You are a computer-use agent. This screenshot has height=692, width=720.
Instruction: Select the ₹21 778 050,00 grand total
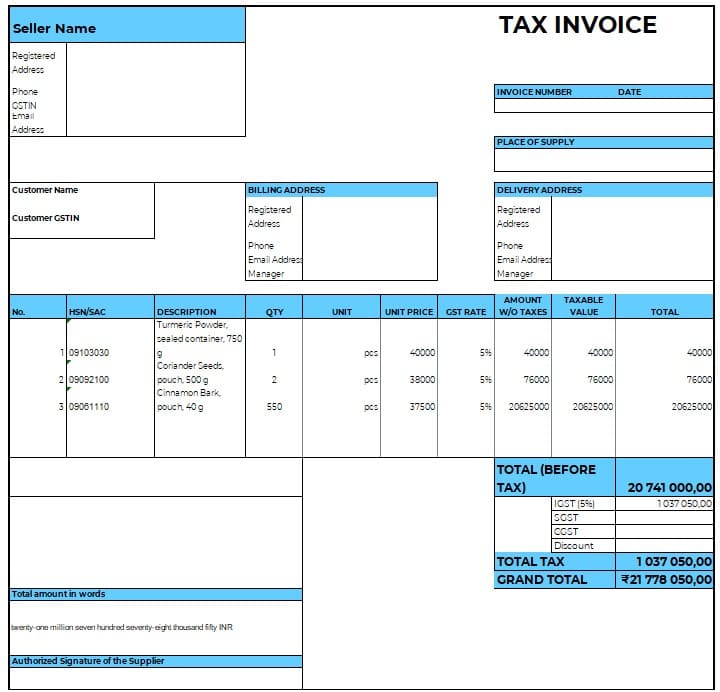tap(666, 579)
